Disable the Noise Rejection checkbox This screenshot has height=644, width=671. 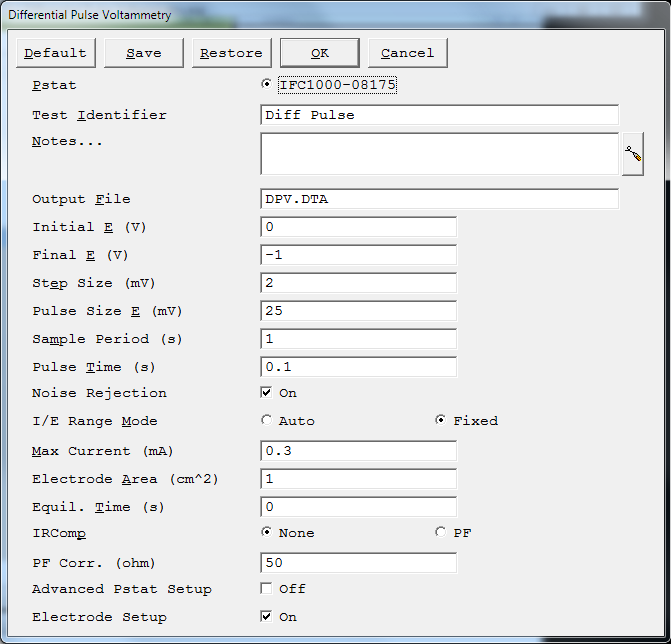(x=266, y=393)
